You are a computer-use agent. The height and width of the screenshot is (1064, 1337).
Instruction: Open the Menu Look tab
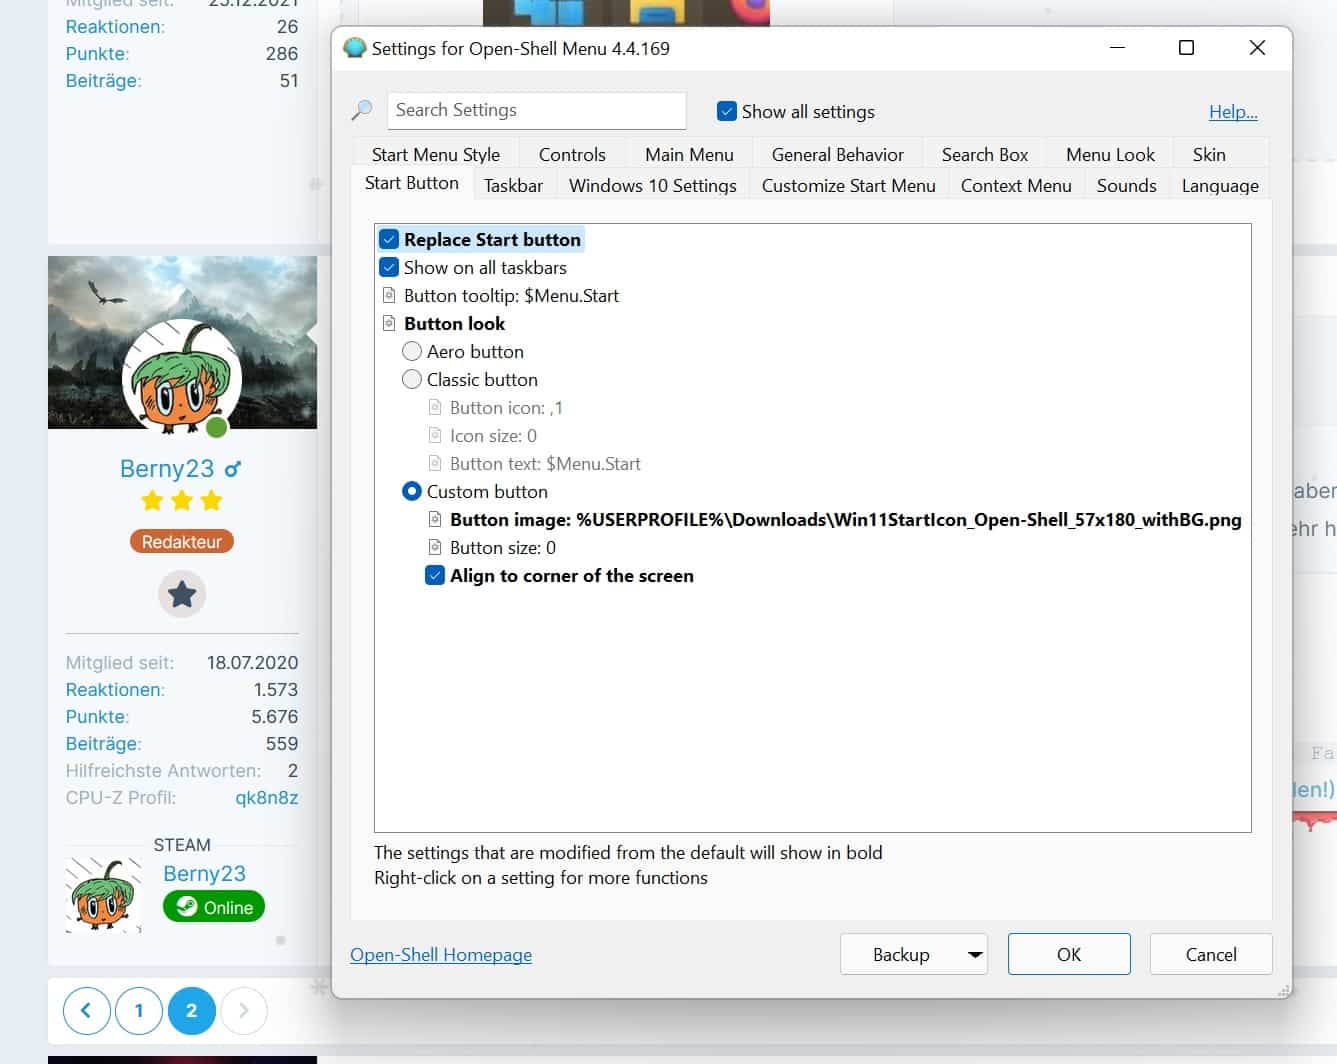pyautogui.click(x=1110, y=154)
